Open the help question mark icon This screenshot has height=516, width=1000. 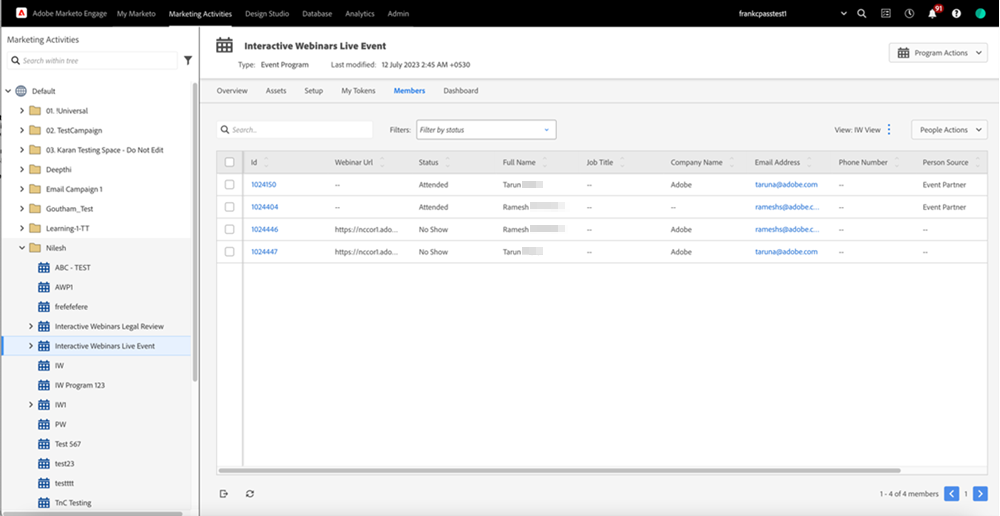pyautogui.click(x=956, y=13)
